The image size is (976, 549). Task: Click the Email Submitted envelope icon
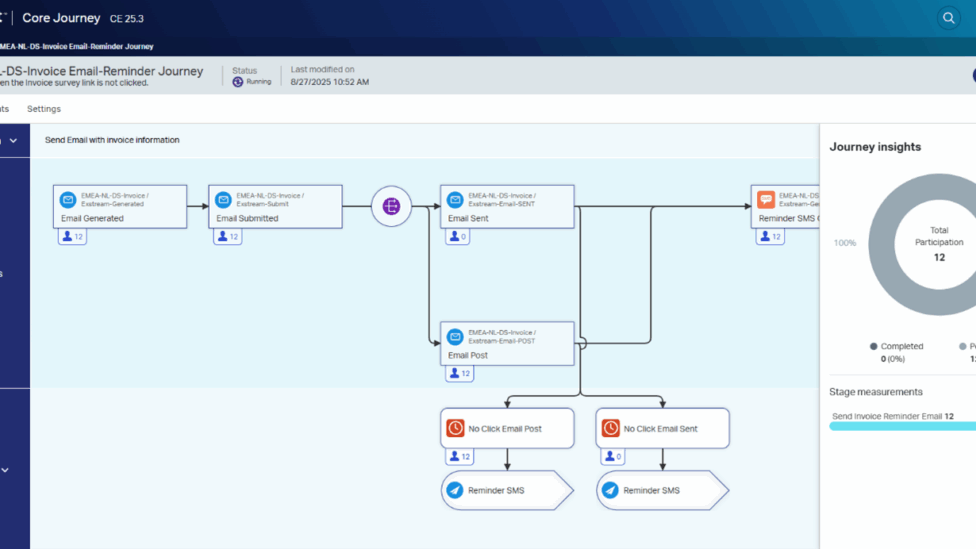(223, 200)
